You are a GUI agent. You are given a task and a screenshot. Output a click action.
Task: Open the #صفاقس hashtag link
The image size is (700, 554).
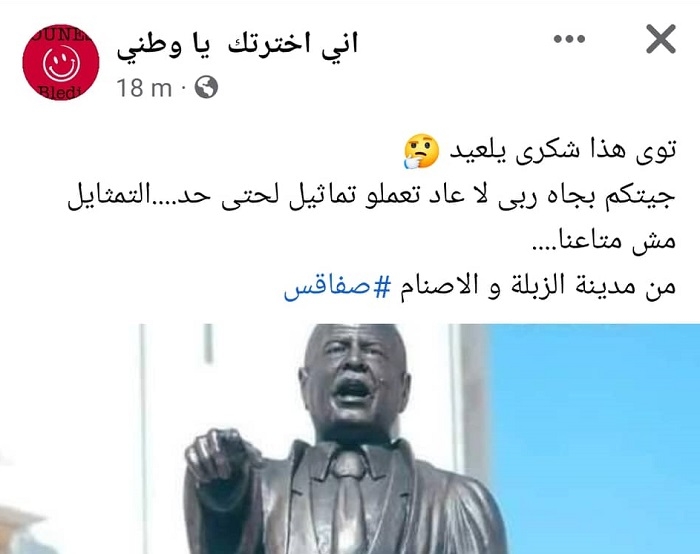[337, 287]
